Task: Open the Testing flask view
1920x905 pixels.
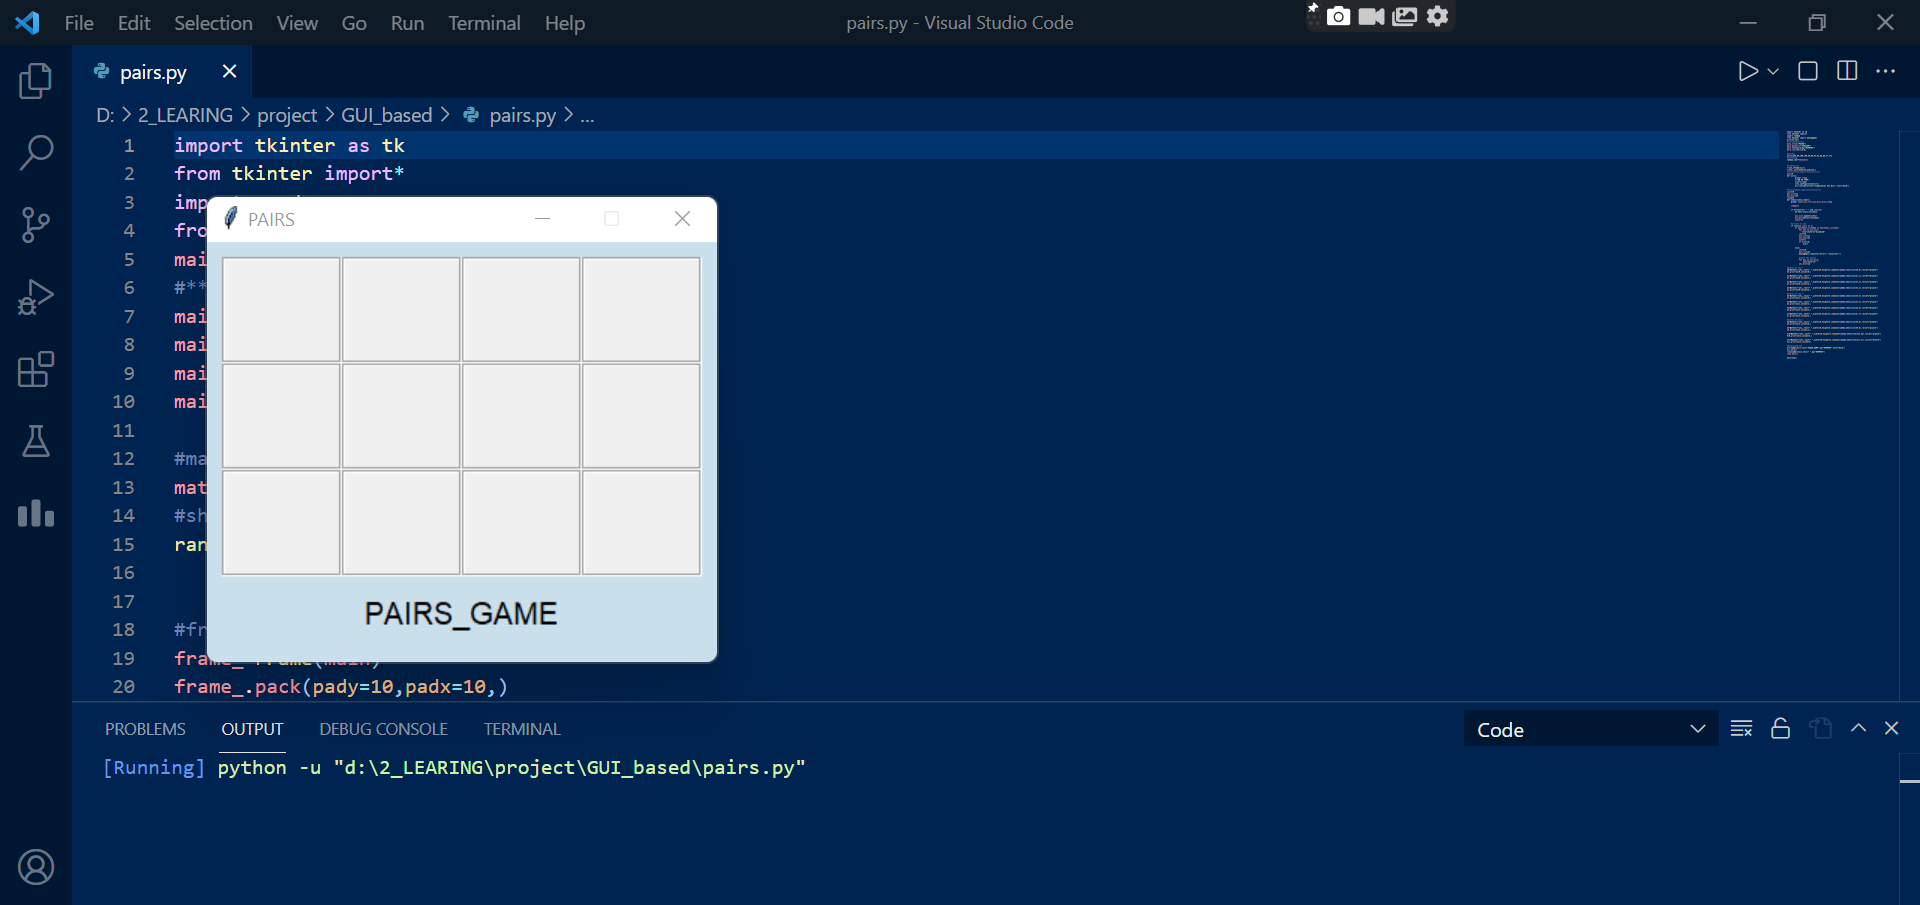Action: [36, 441]
